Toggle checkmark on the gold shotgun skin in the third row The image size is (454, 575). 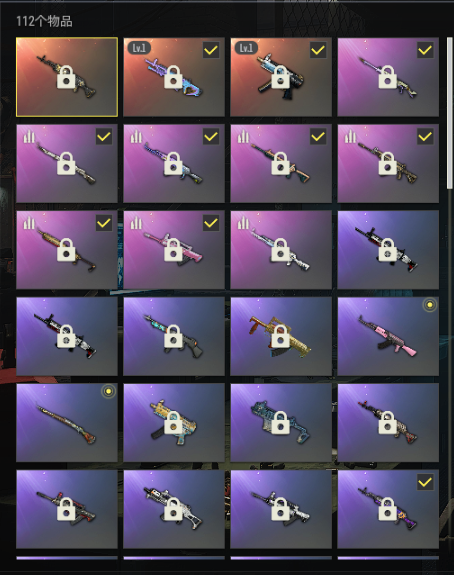pyautogui.click(x=104, y=223)
